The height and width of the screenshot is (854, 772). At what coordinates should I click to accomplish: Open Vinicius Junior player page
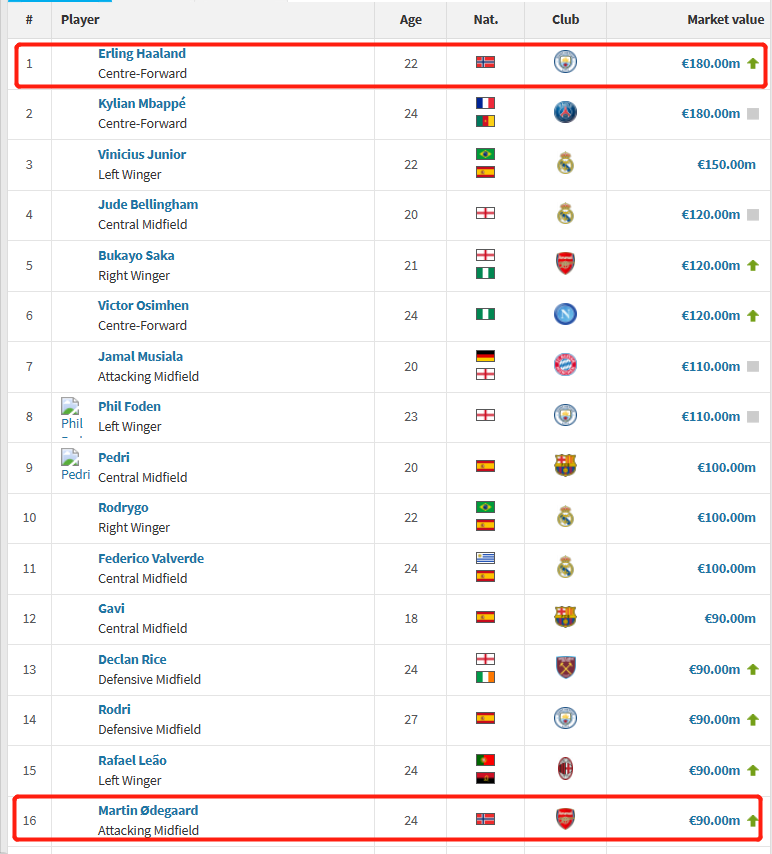(142, 155)
